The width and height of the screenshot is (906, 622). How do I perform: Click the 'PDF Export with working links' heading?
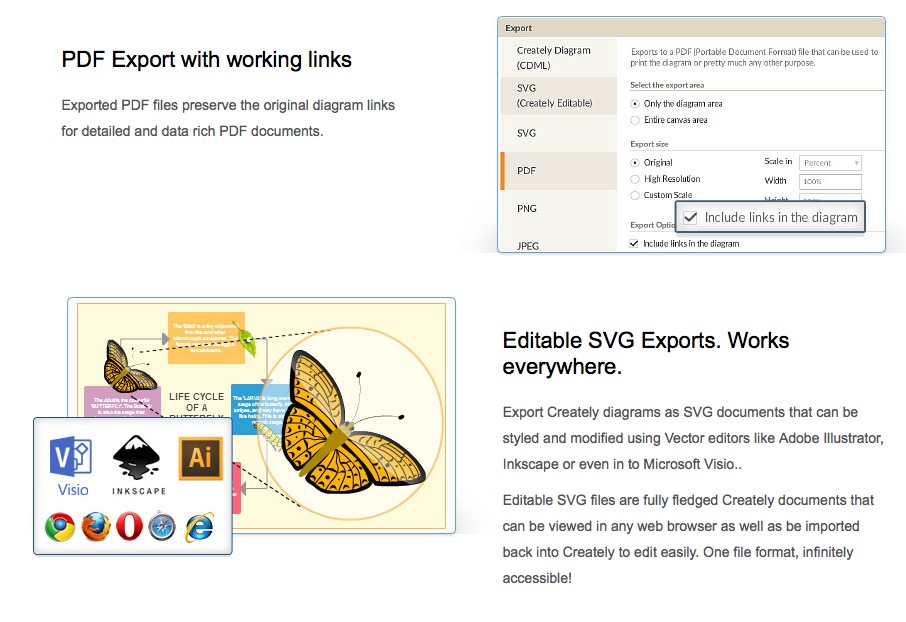(x=206, y=60)
